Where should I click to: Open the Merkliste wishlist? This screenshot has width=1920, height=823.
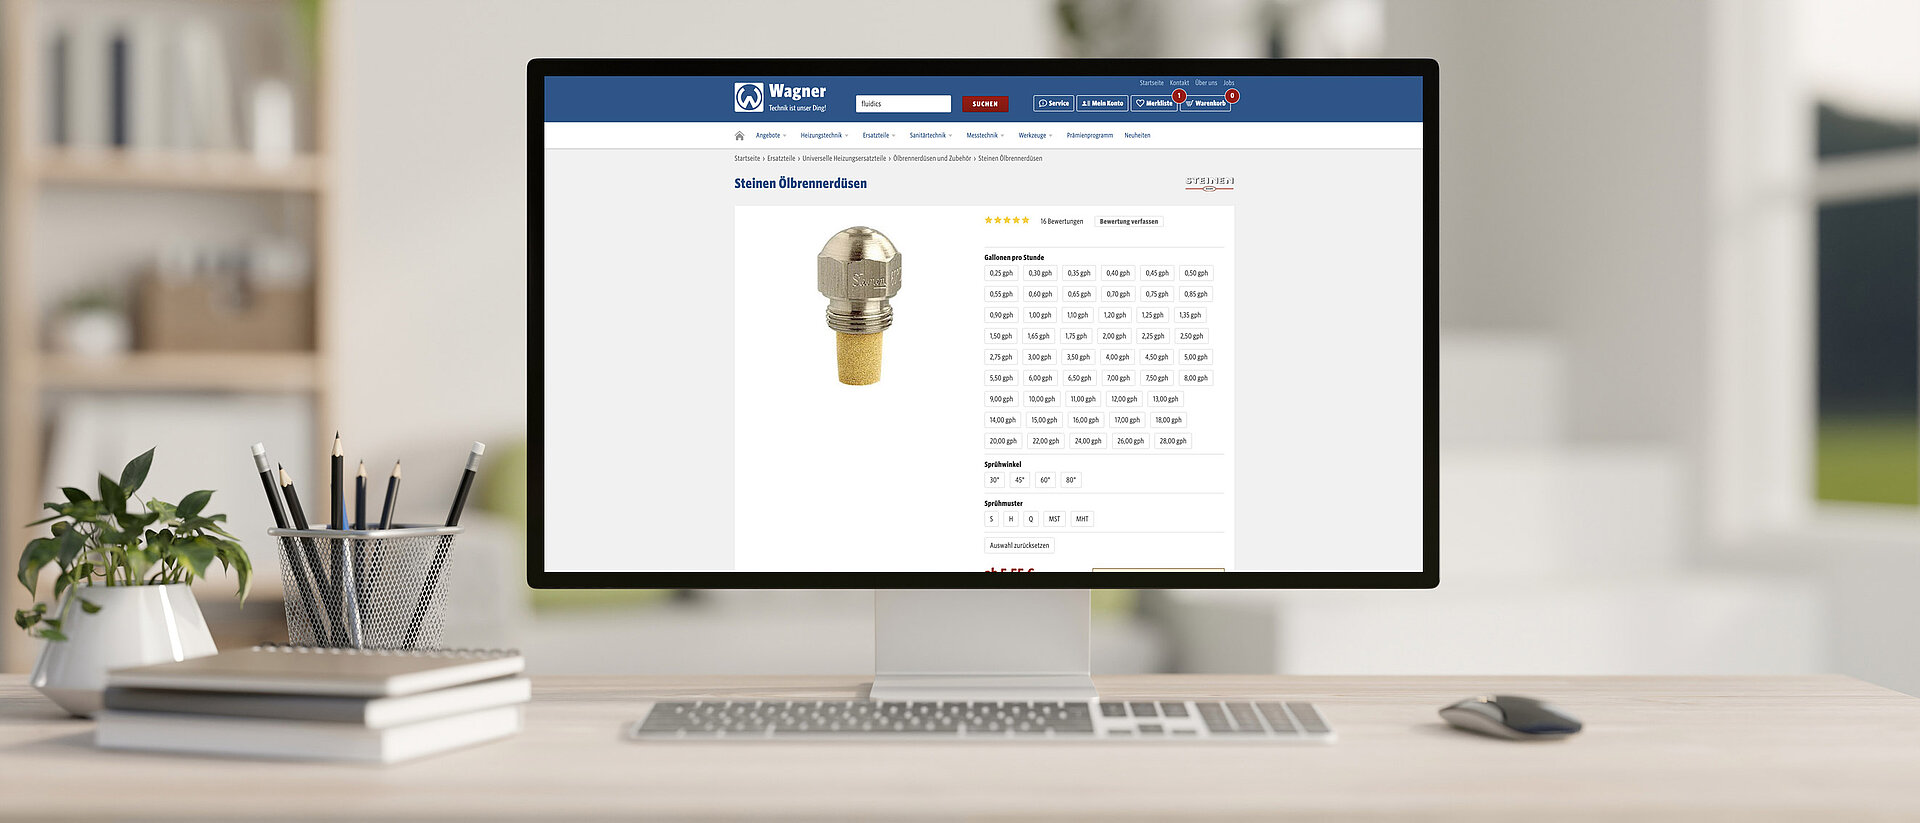click(x=1154, y=103)
